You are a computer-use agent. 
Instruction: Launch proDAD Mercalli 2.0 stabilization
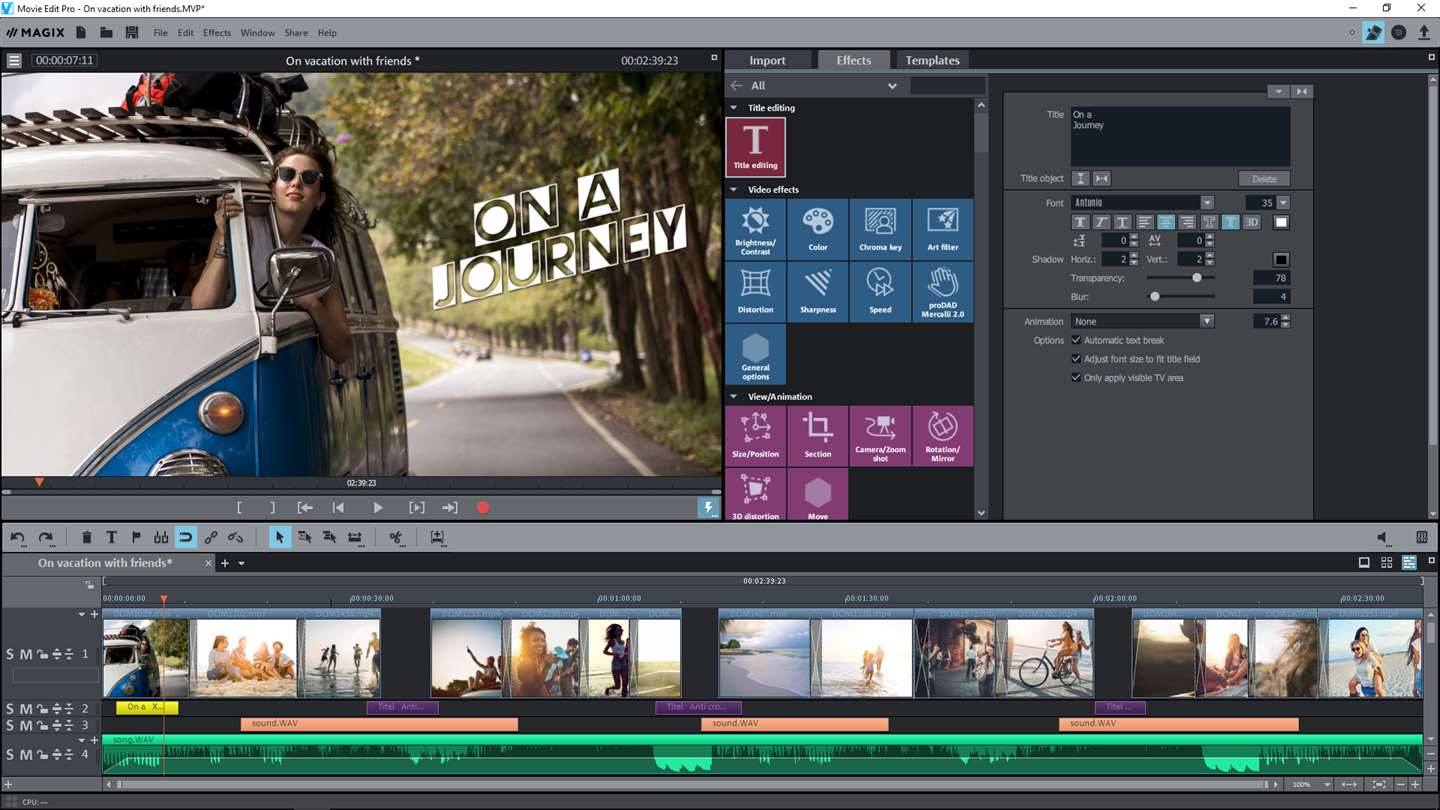[943, 292]
